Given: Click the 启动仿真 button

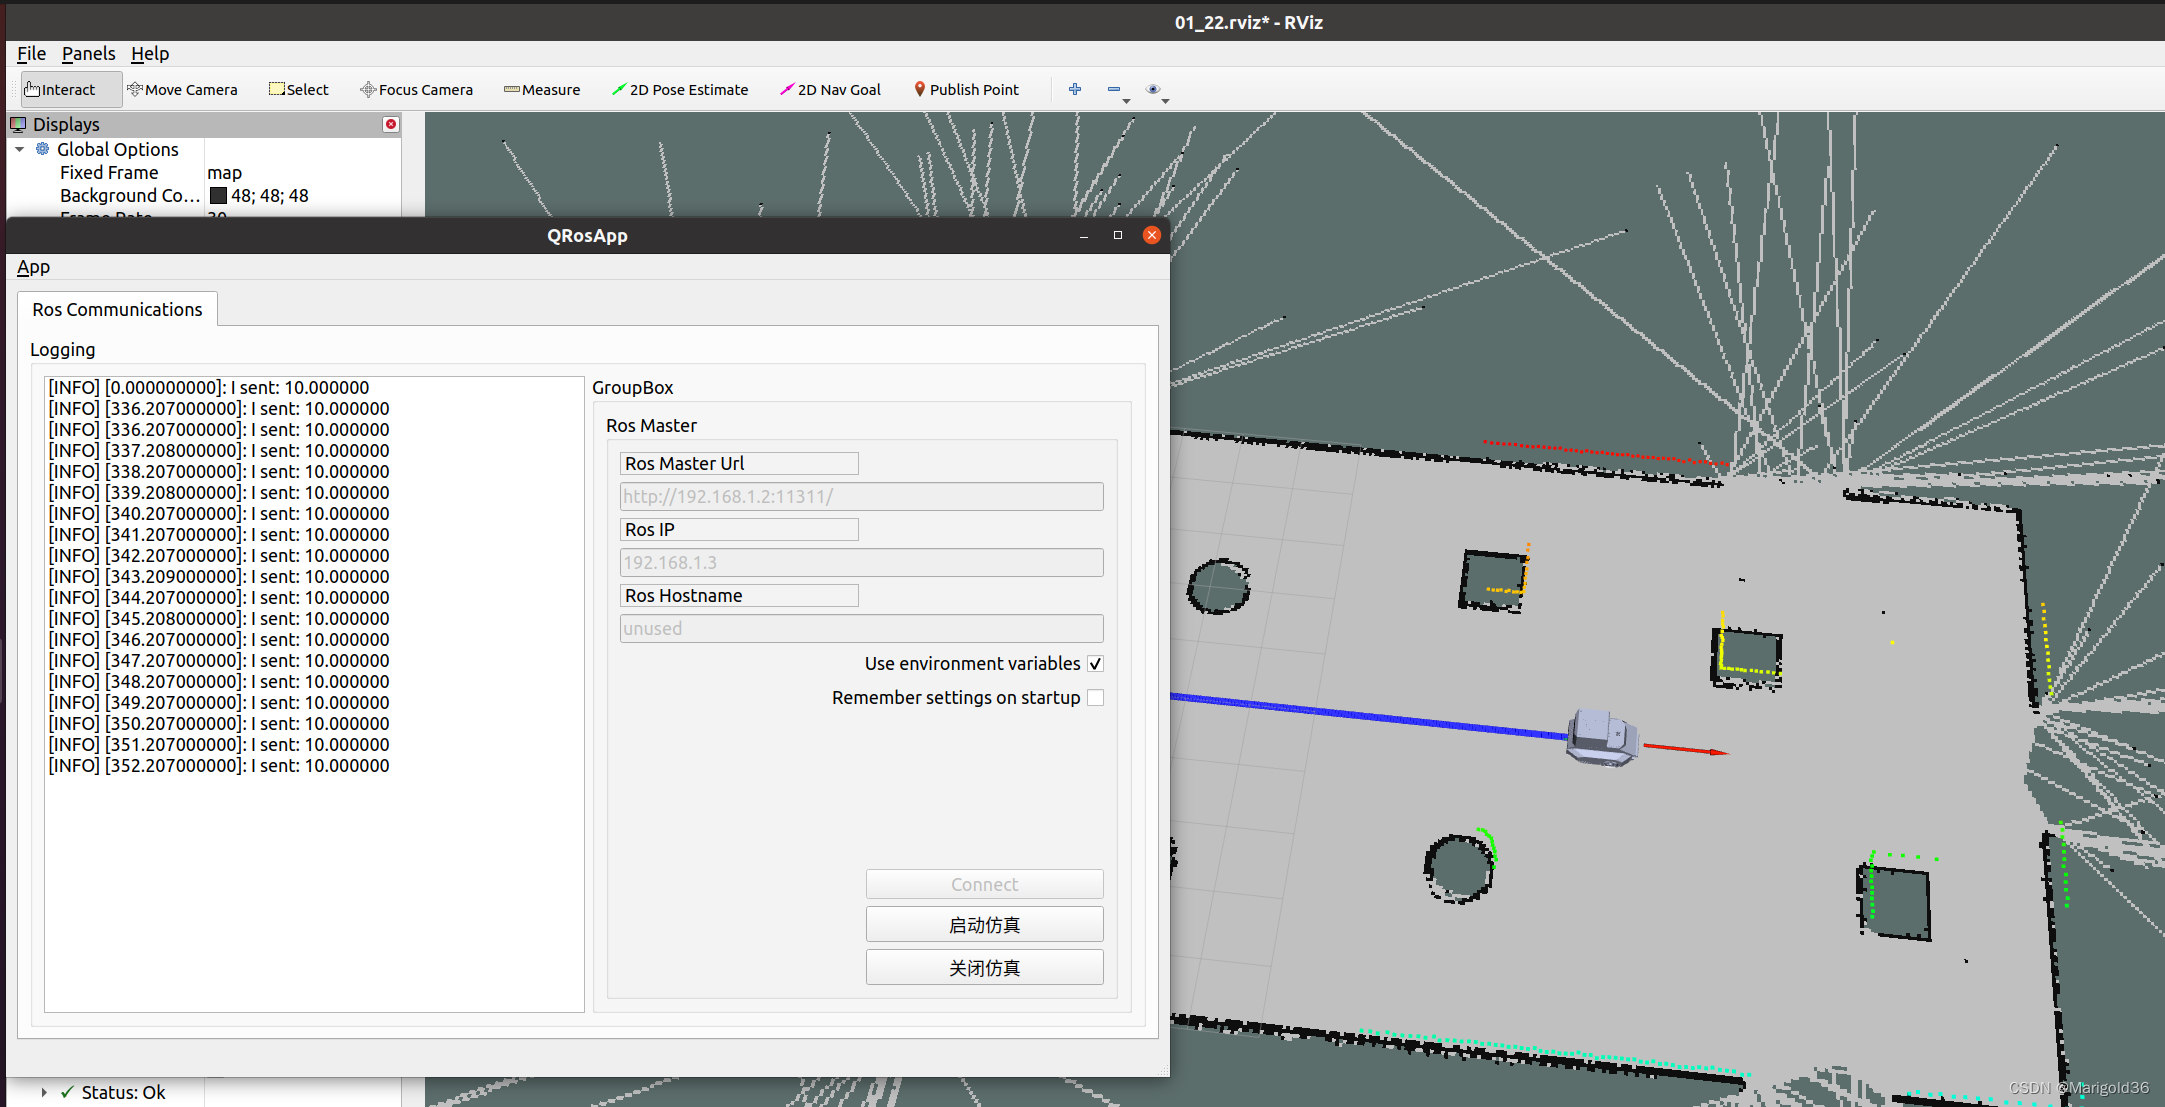Looking at the screenshot, I should pyautogui.click(x=984, y=925).
